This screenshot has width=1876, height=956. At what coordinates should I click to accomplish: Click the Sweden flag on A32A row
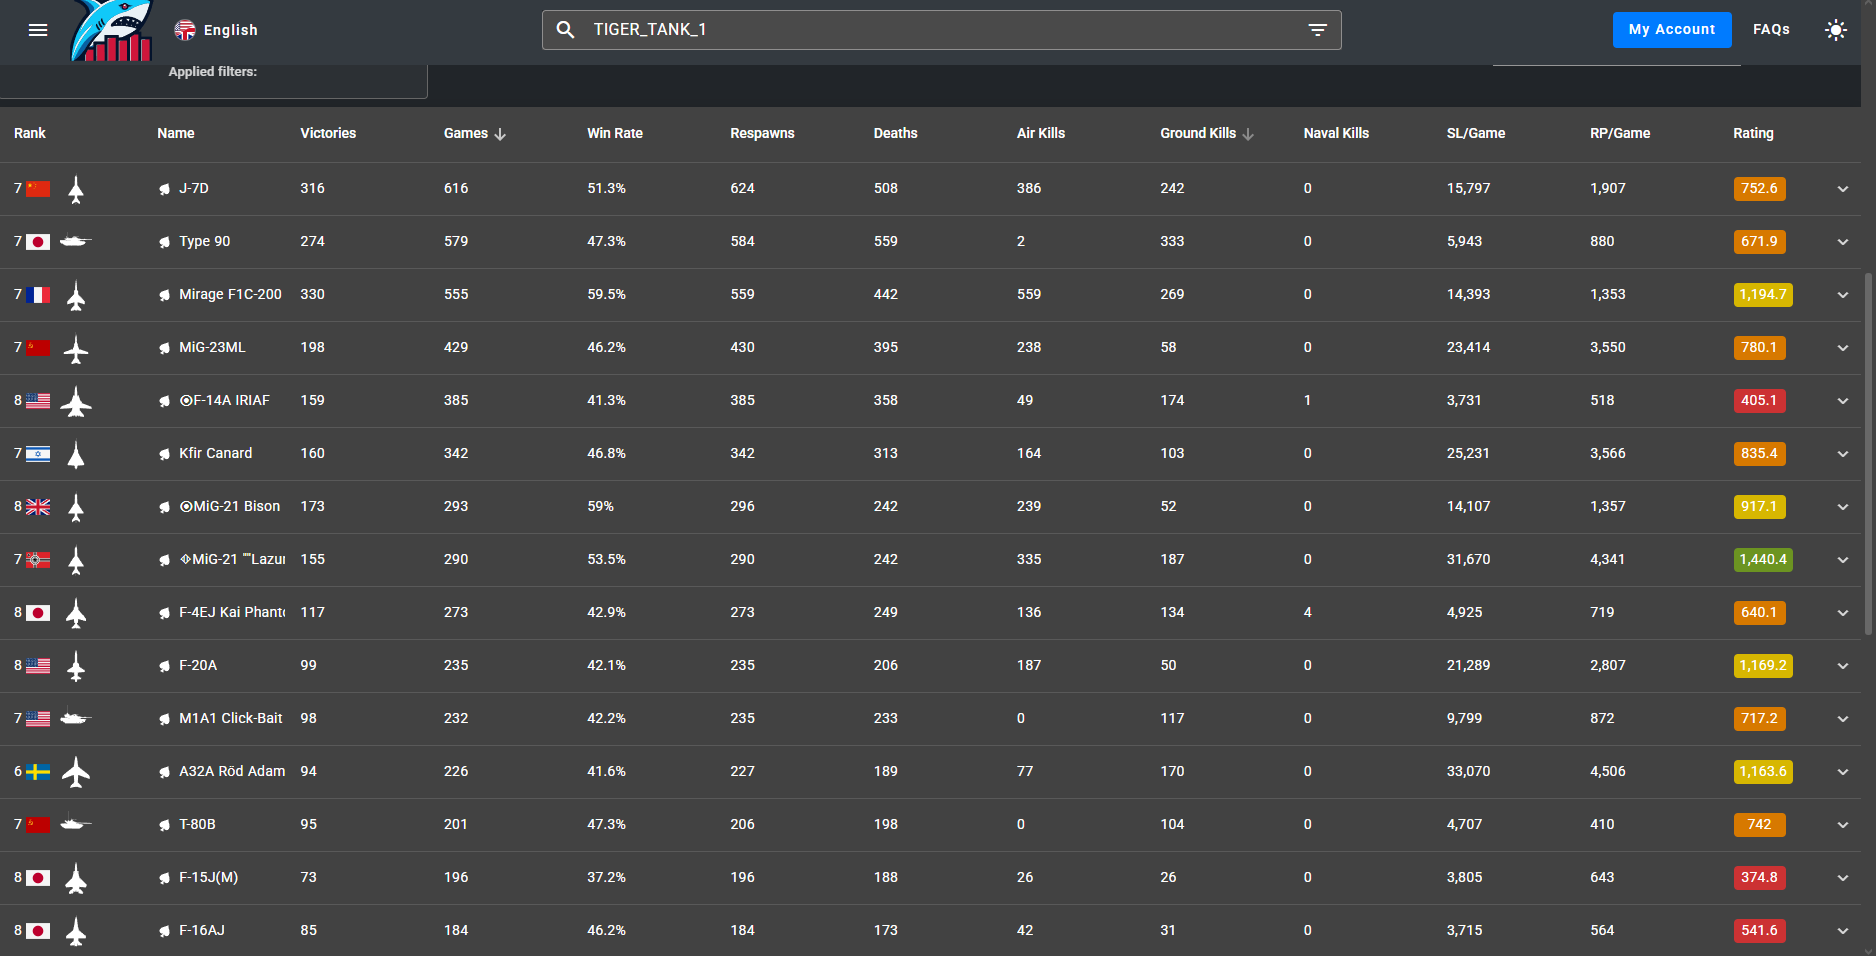(38, 772)
